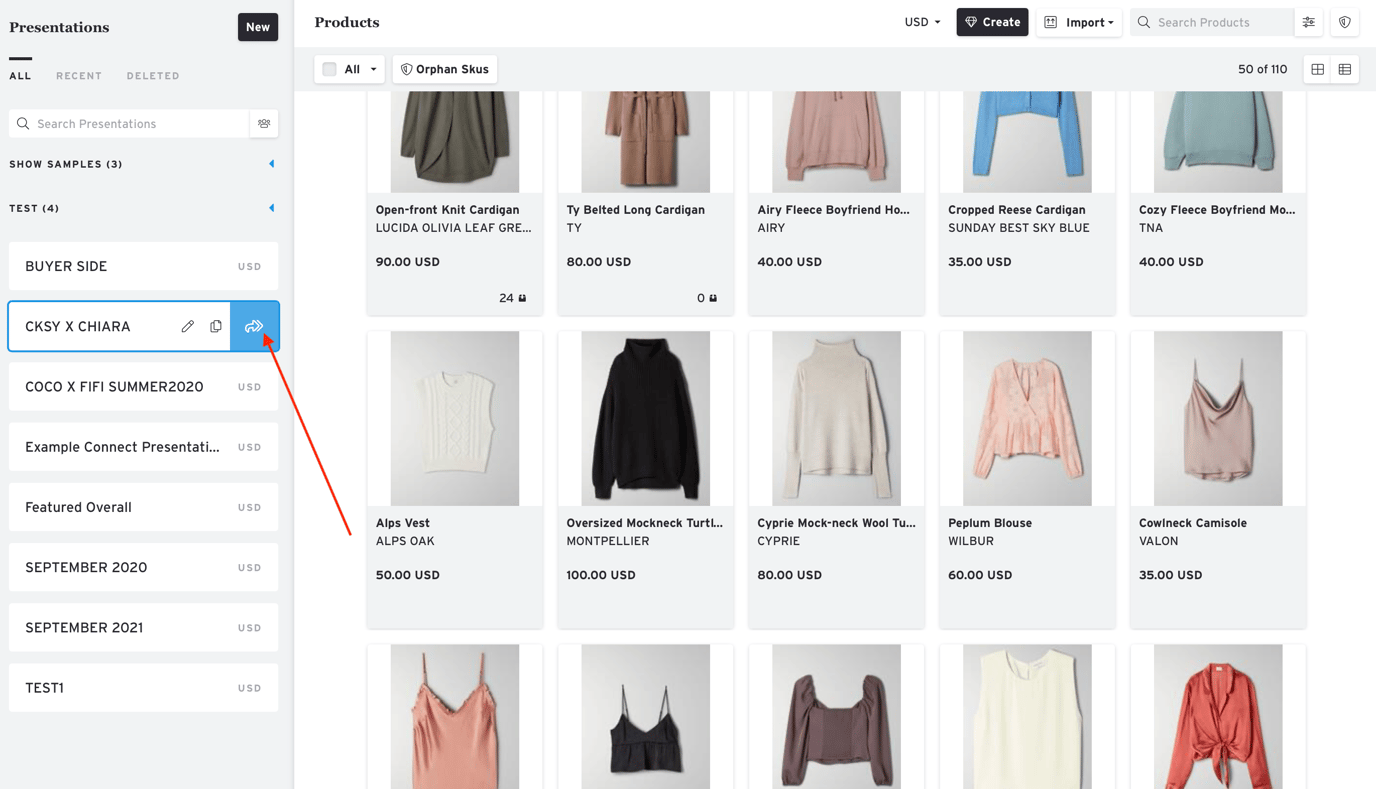The width and height of the screenshot is (1376, 789).
Task: Toggle the select All checkbox
Action: (330, 69)
